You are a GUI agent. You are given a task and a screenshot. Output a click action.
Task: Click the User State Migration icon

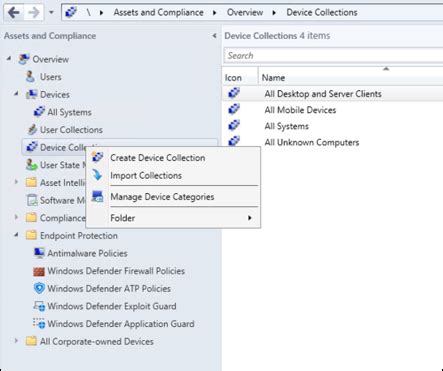[32, 165]
